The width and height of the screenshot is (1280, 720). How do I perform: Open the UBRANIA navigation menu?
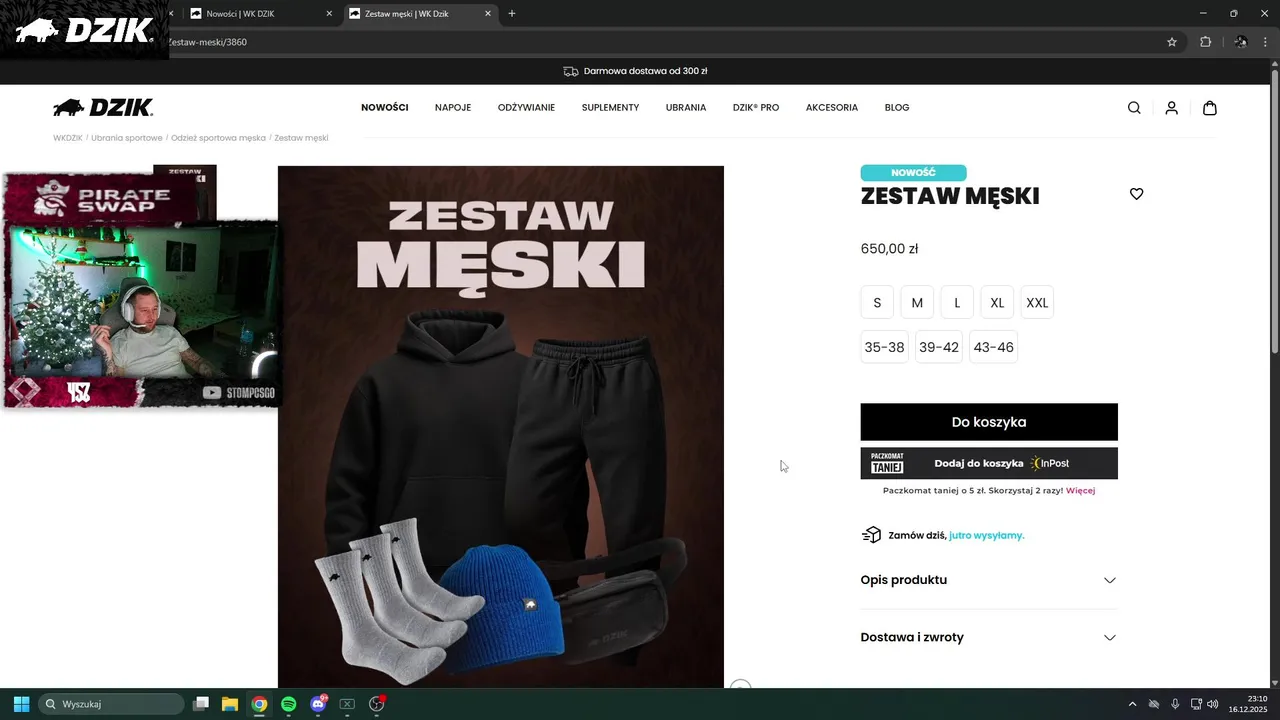(686, 108)
